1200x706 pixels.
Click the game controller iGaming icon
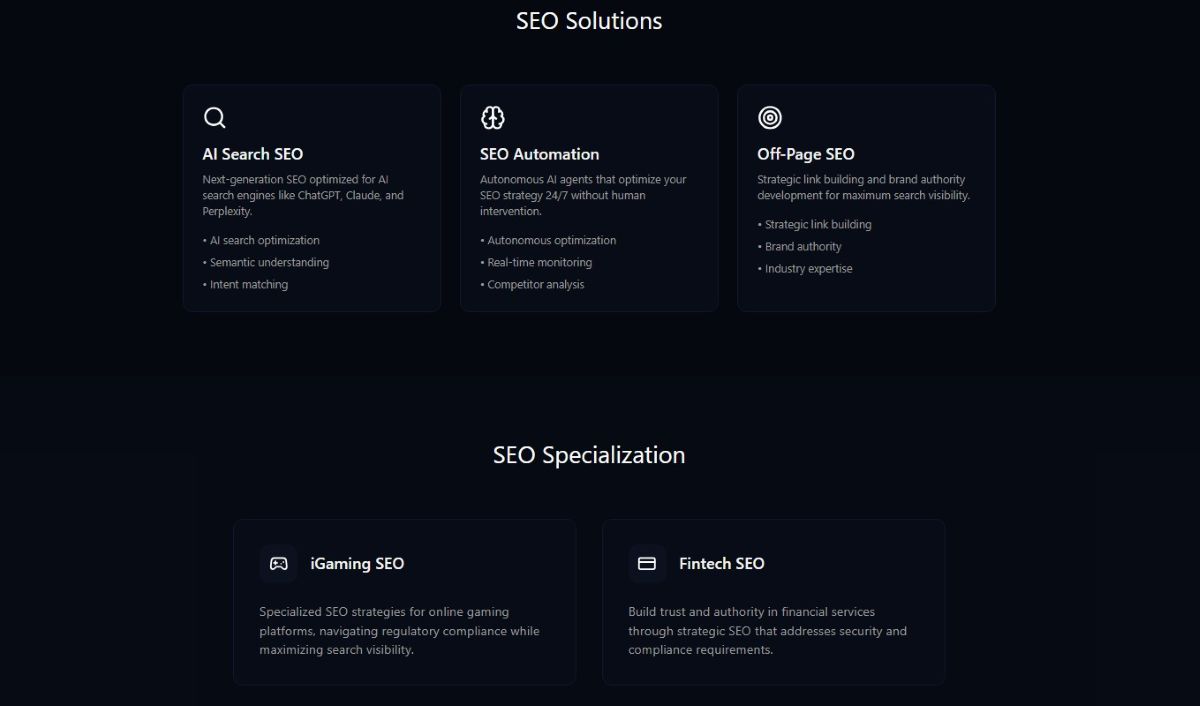click(x=278, y=564)
